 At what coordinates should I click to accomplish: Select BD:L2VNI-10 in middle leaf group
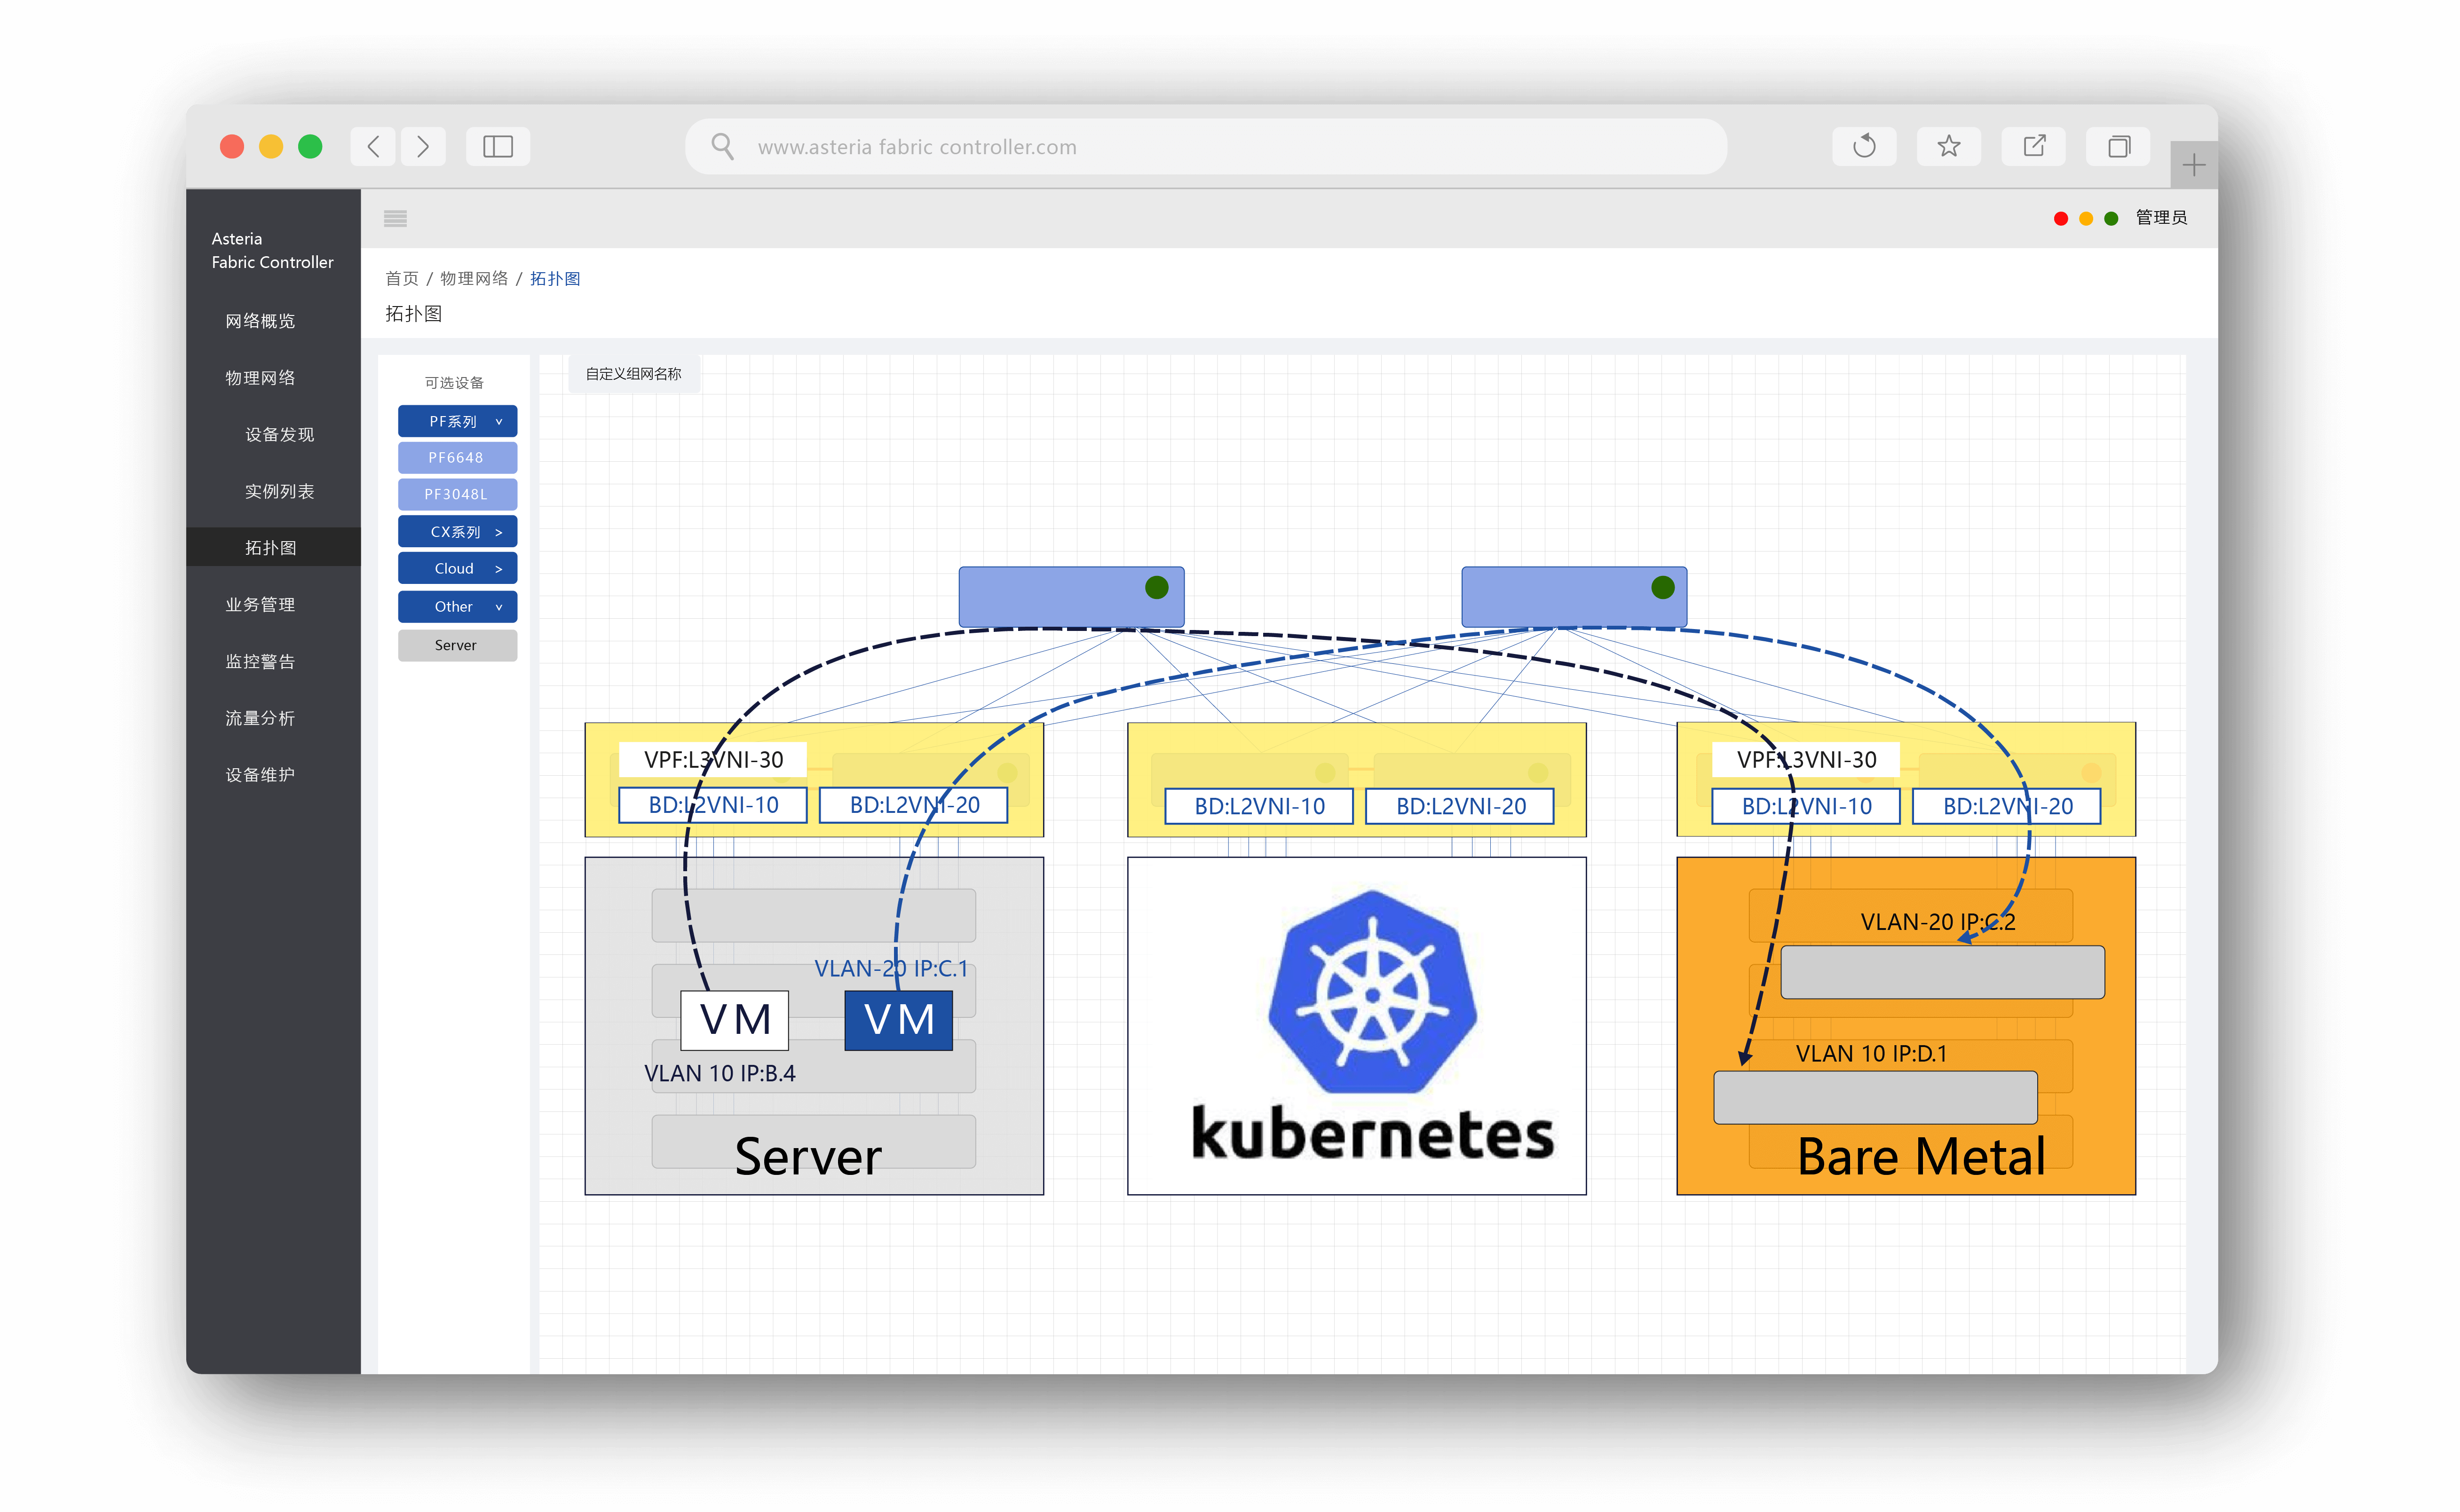[1259, 806]
